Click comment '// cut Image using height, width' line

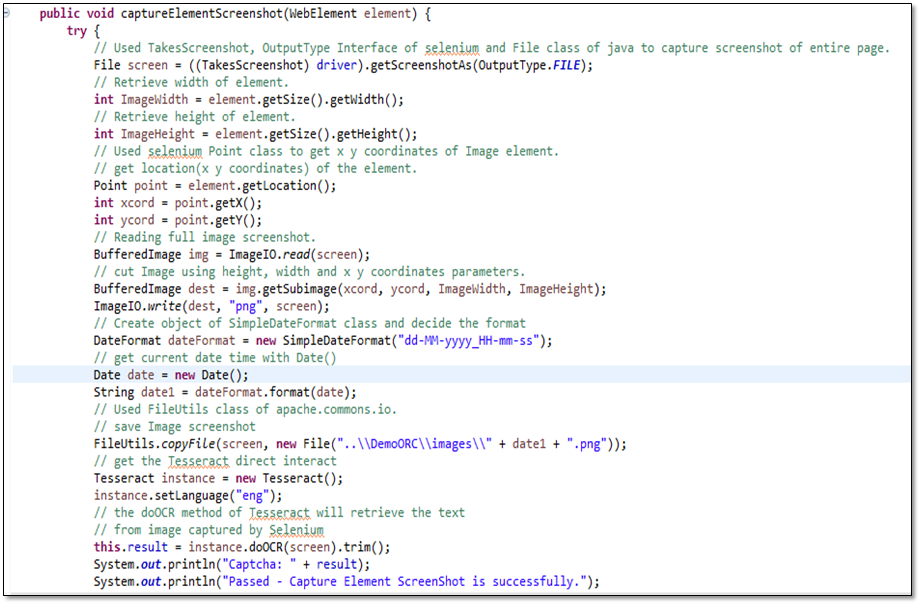click(x=310, y=272)
